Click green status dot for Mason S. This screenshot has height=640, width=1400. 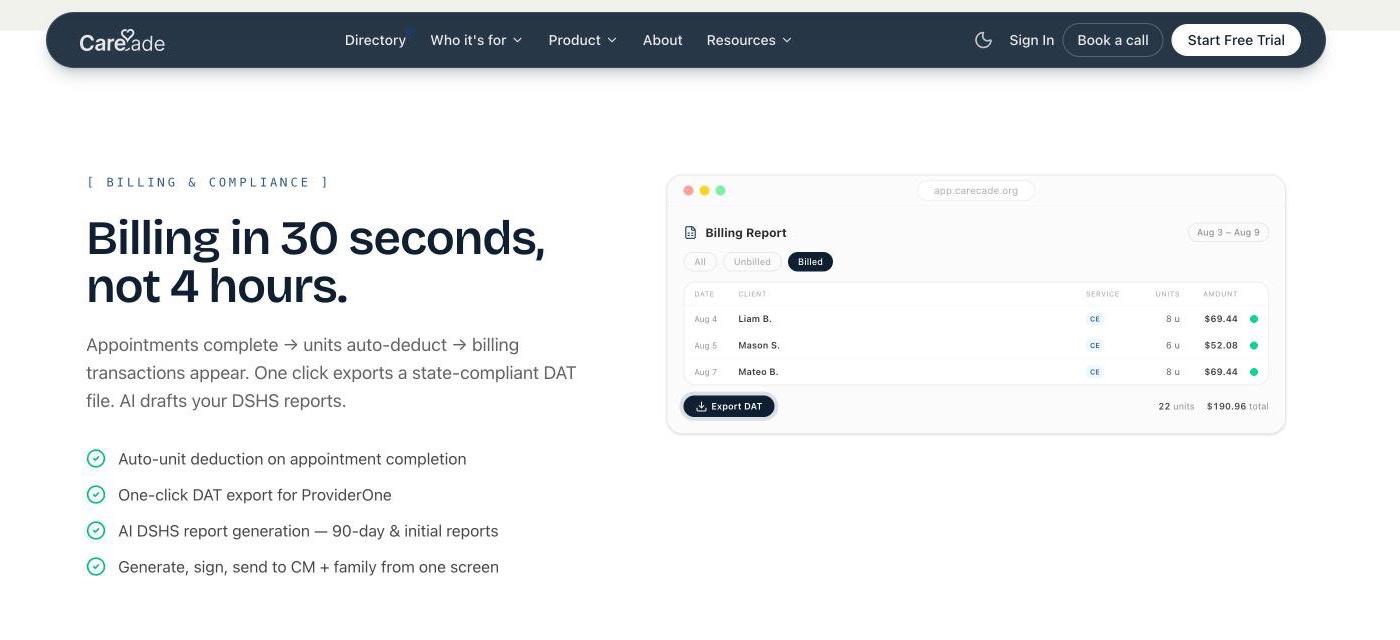1254,345
